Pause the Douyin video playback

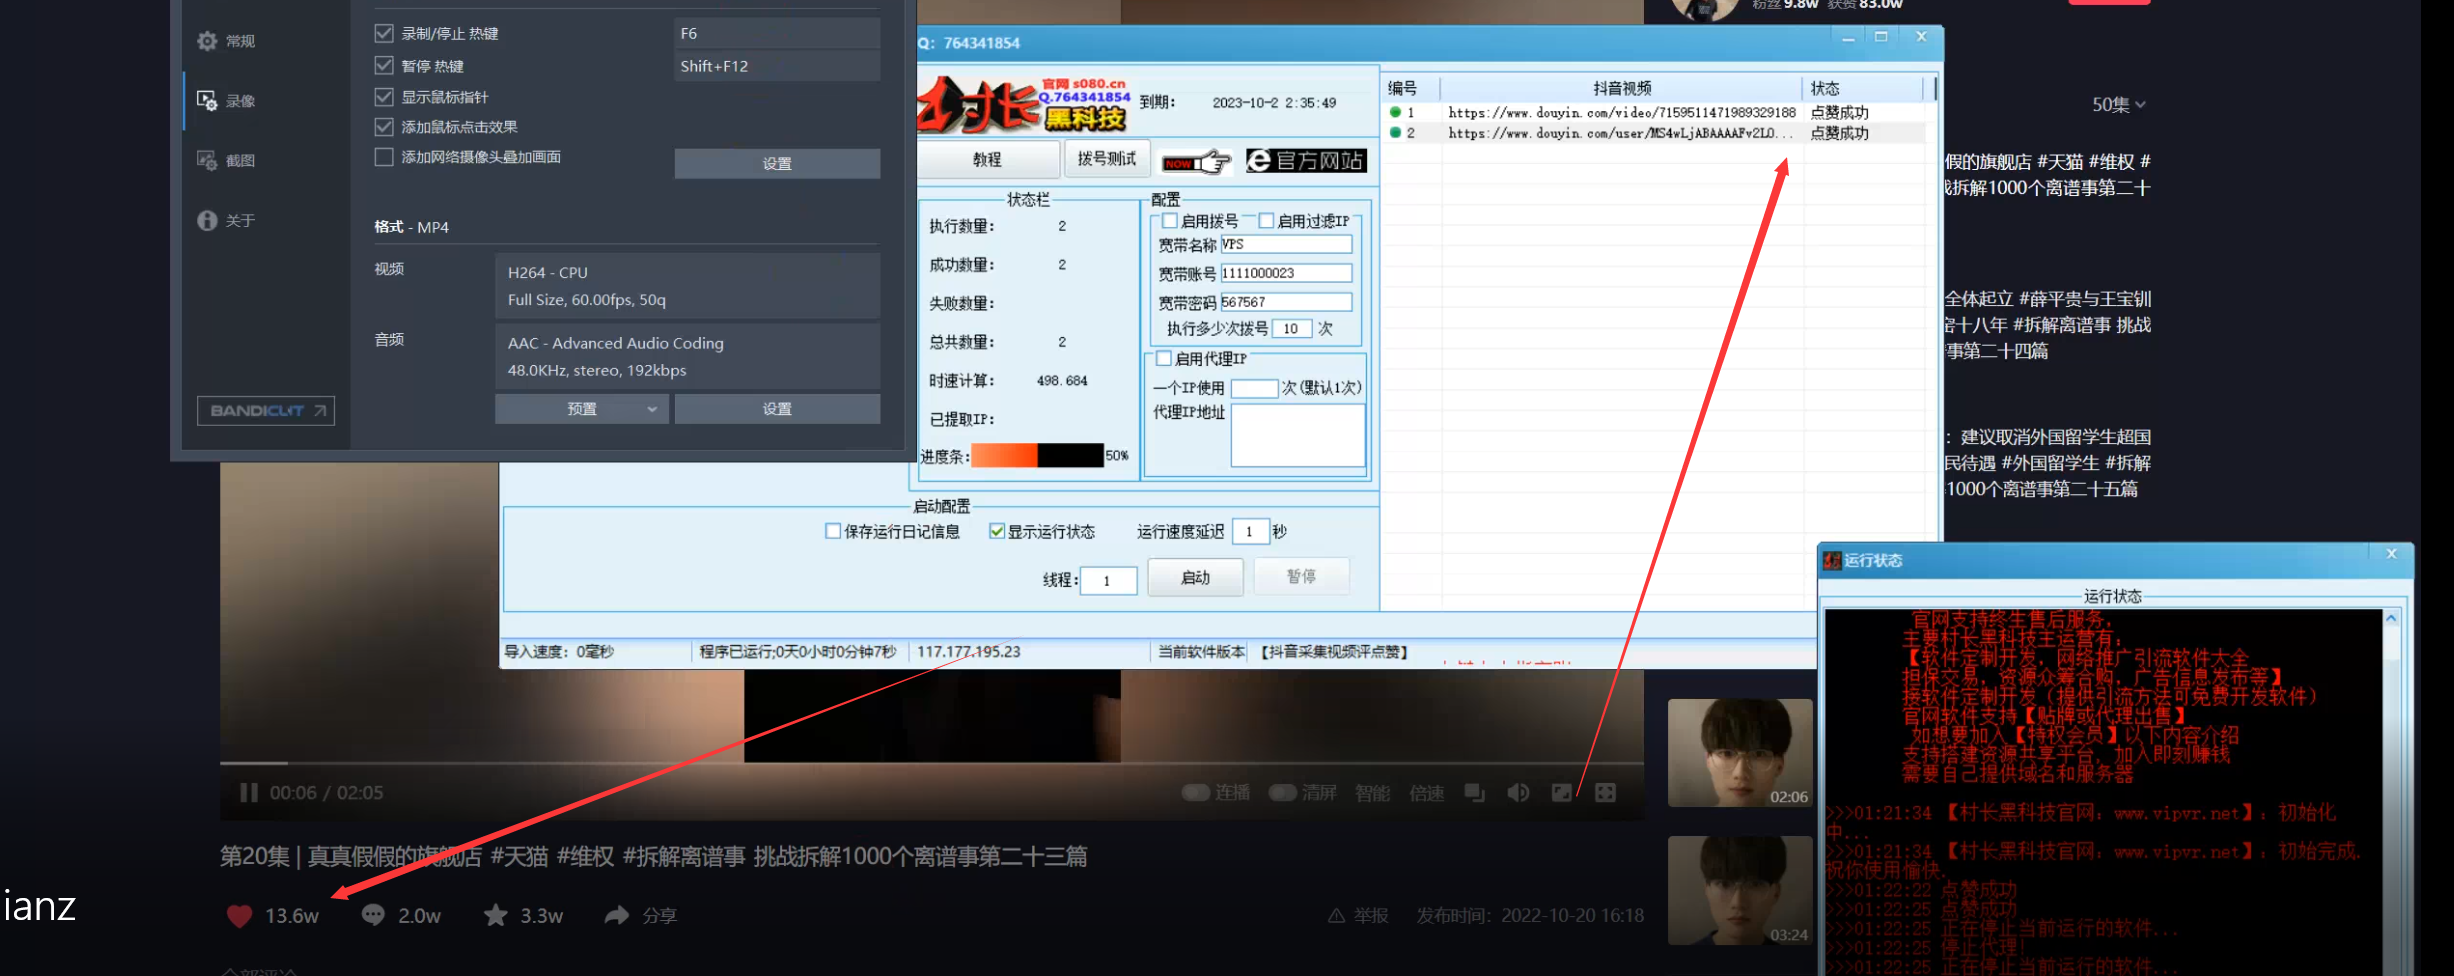(x=248, y=793)
